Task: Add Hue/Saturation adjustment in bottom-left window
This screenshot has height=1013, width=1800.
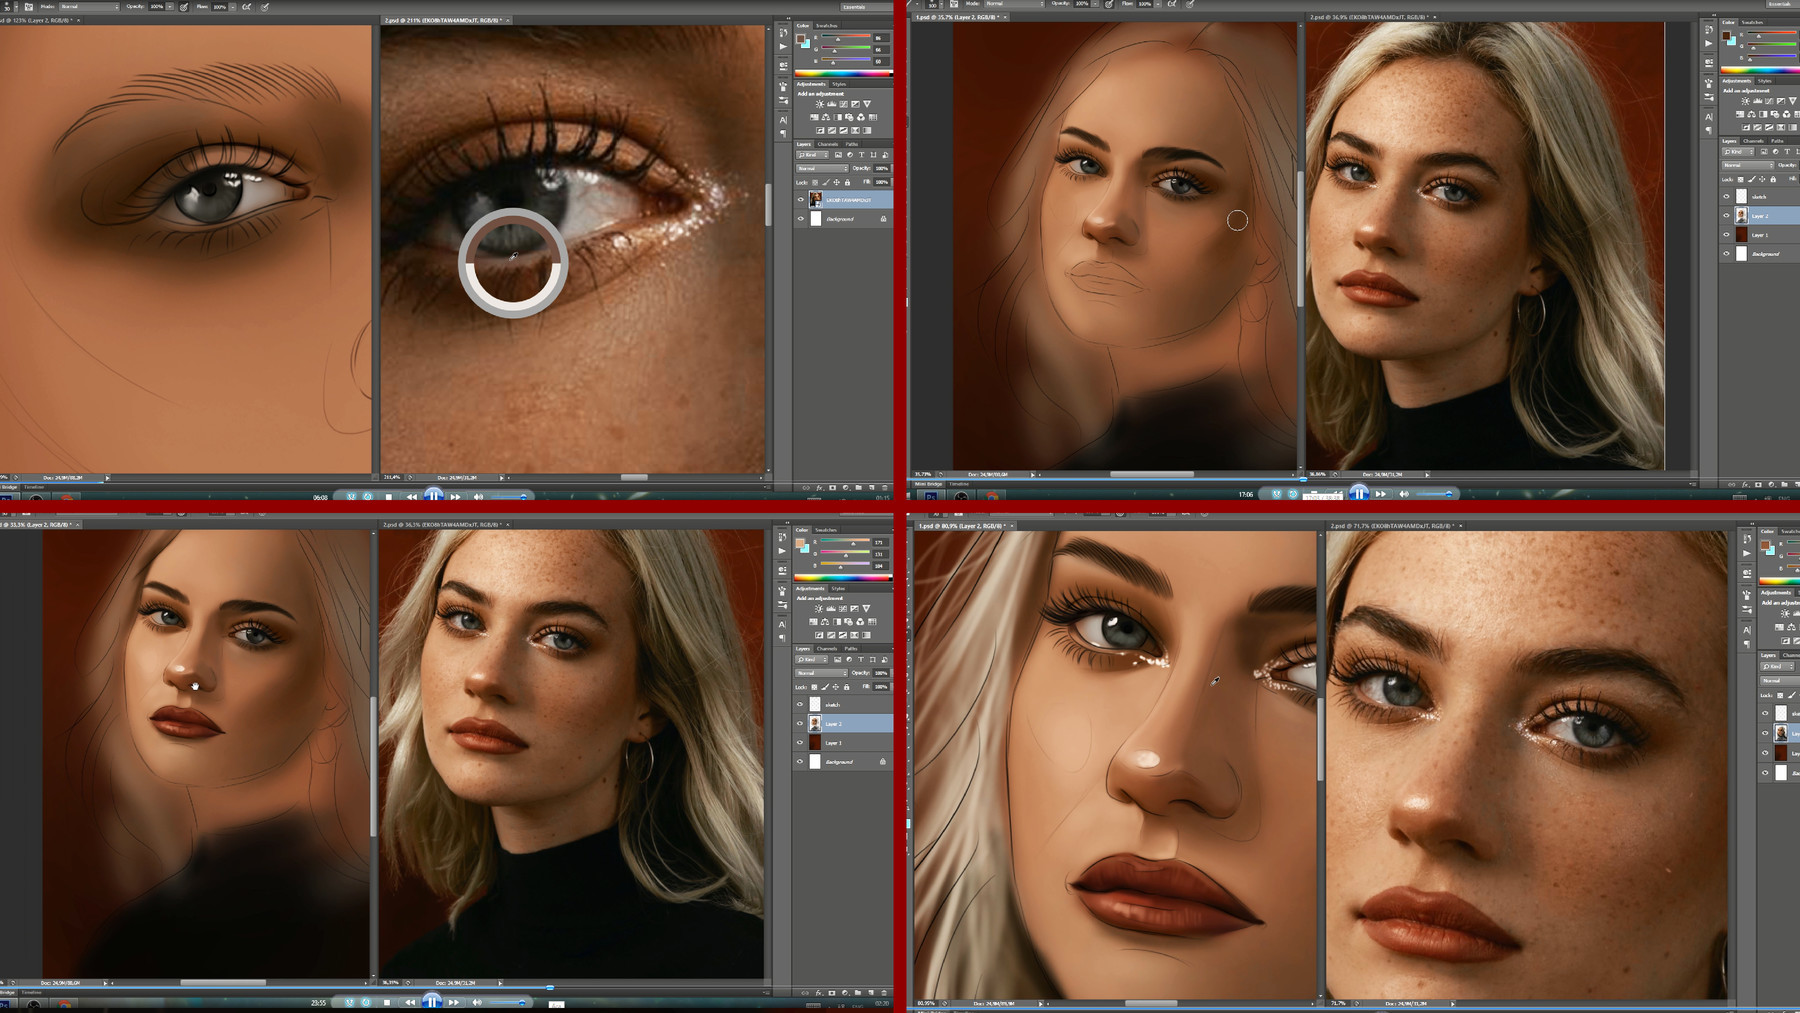Action: coord(813,621)
